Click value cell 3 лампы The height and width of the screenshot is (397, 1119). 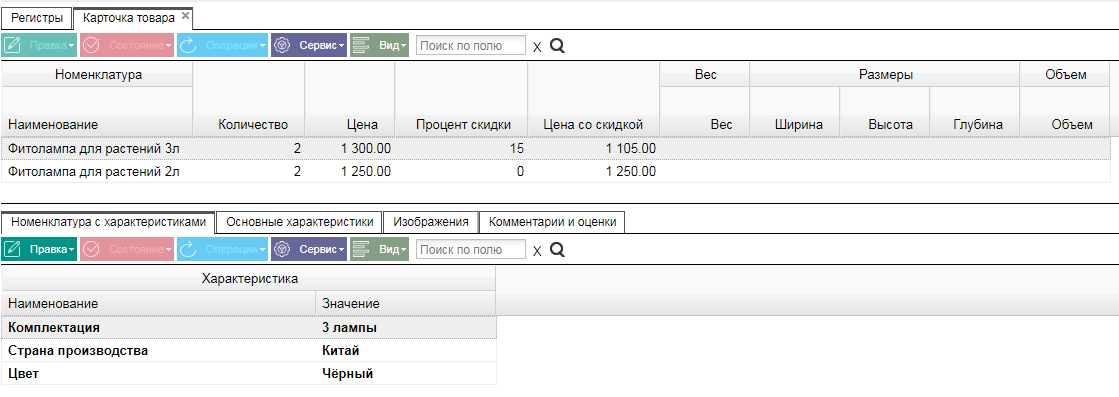point(405,328)
